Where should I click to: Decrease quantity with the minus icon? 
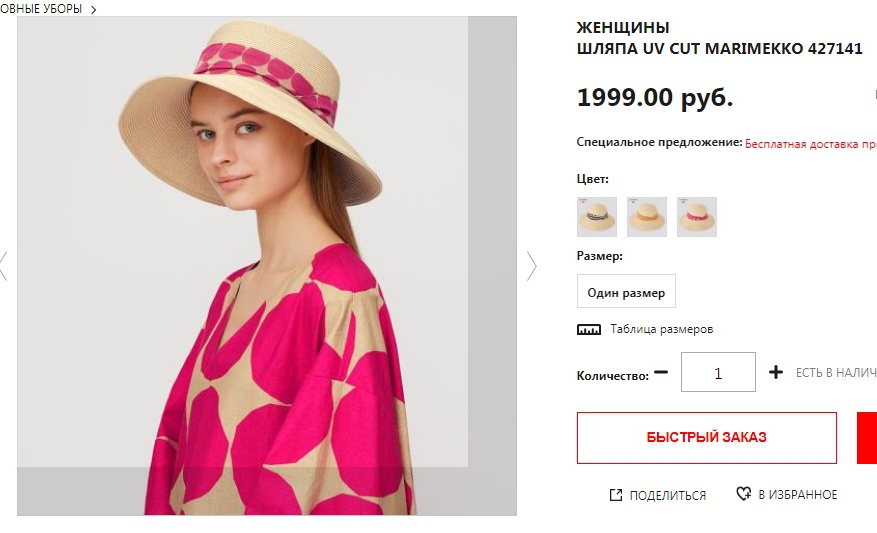point(660,373)
